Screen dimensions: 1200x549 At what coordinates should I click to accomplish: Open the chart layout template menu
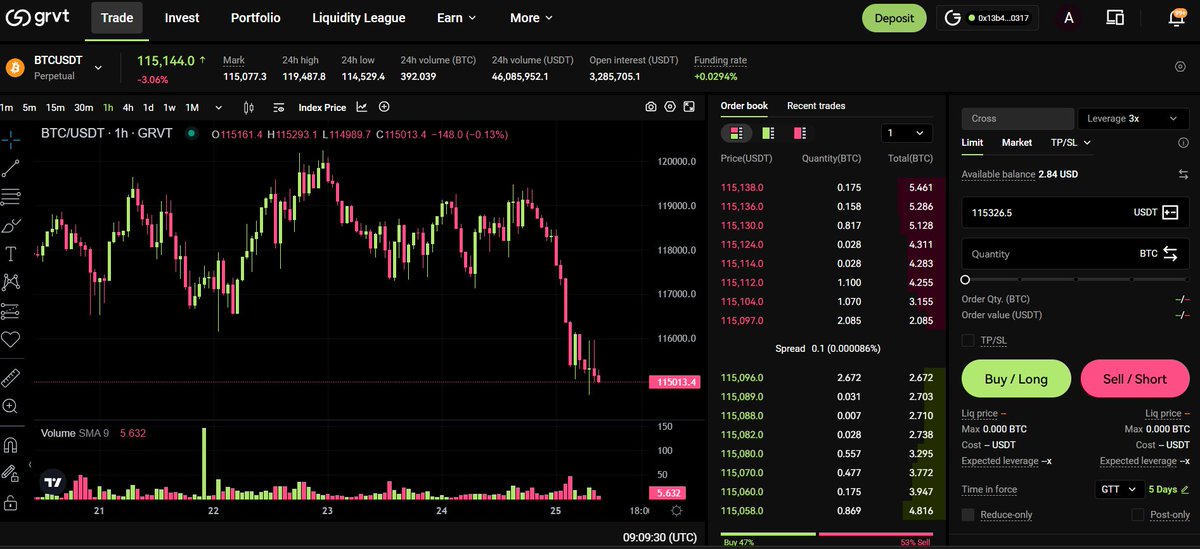278,107
